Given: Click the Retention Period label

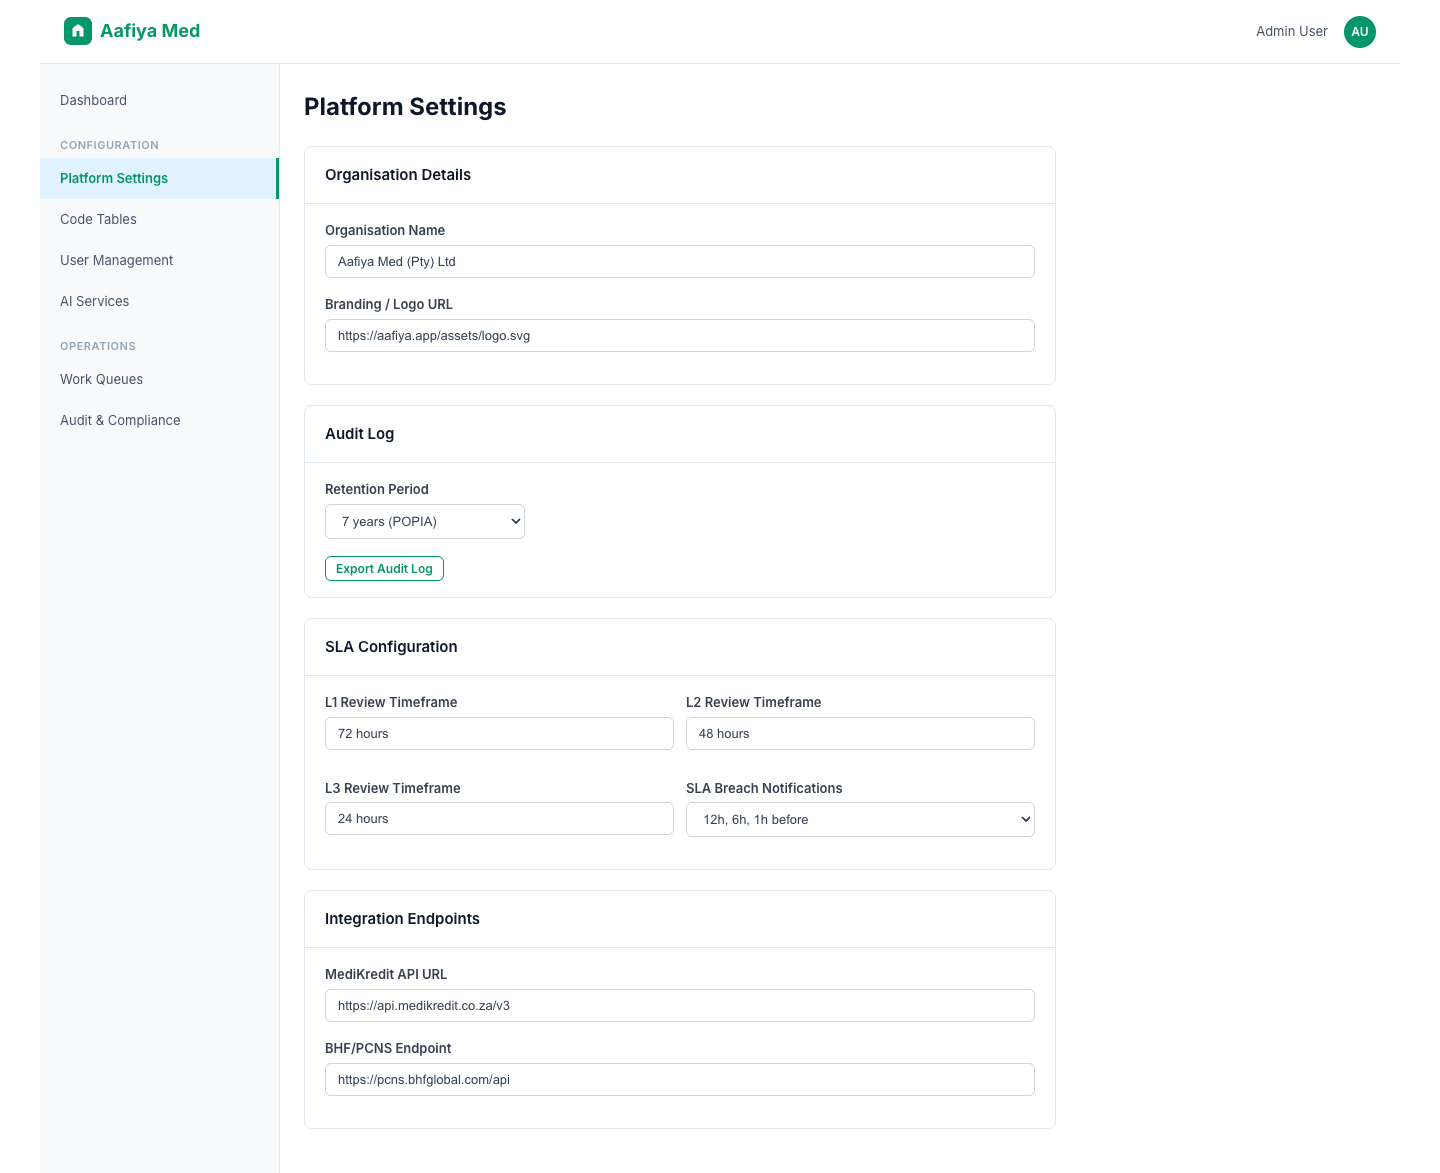Looking at the screenshot, I should 377,489.
